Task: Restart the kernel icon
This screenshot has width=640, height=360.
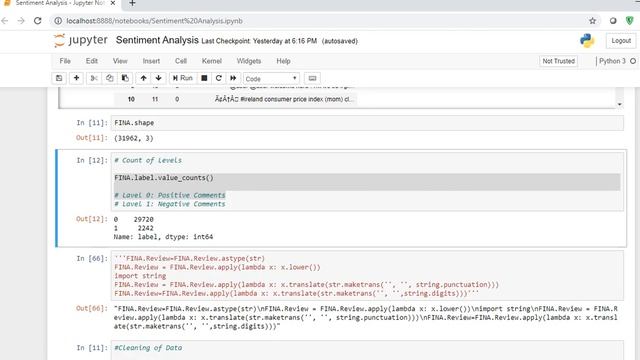Action: (x=219, y=78)
